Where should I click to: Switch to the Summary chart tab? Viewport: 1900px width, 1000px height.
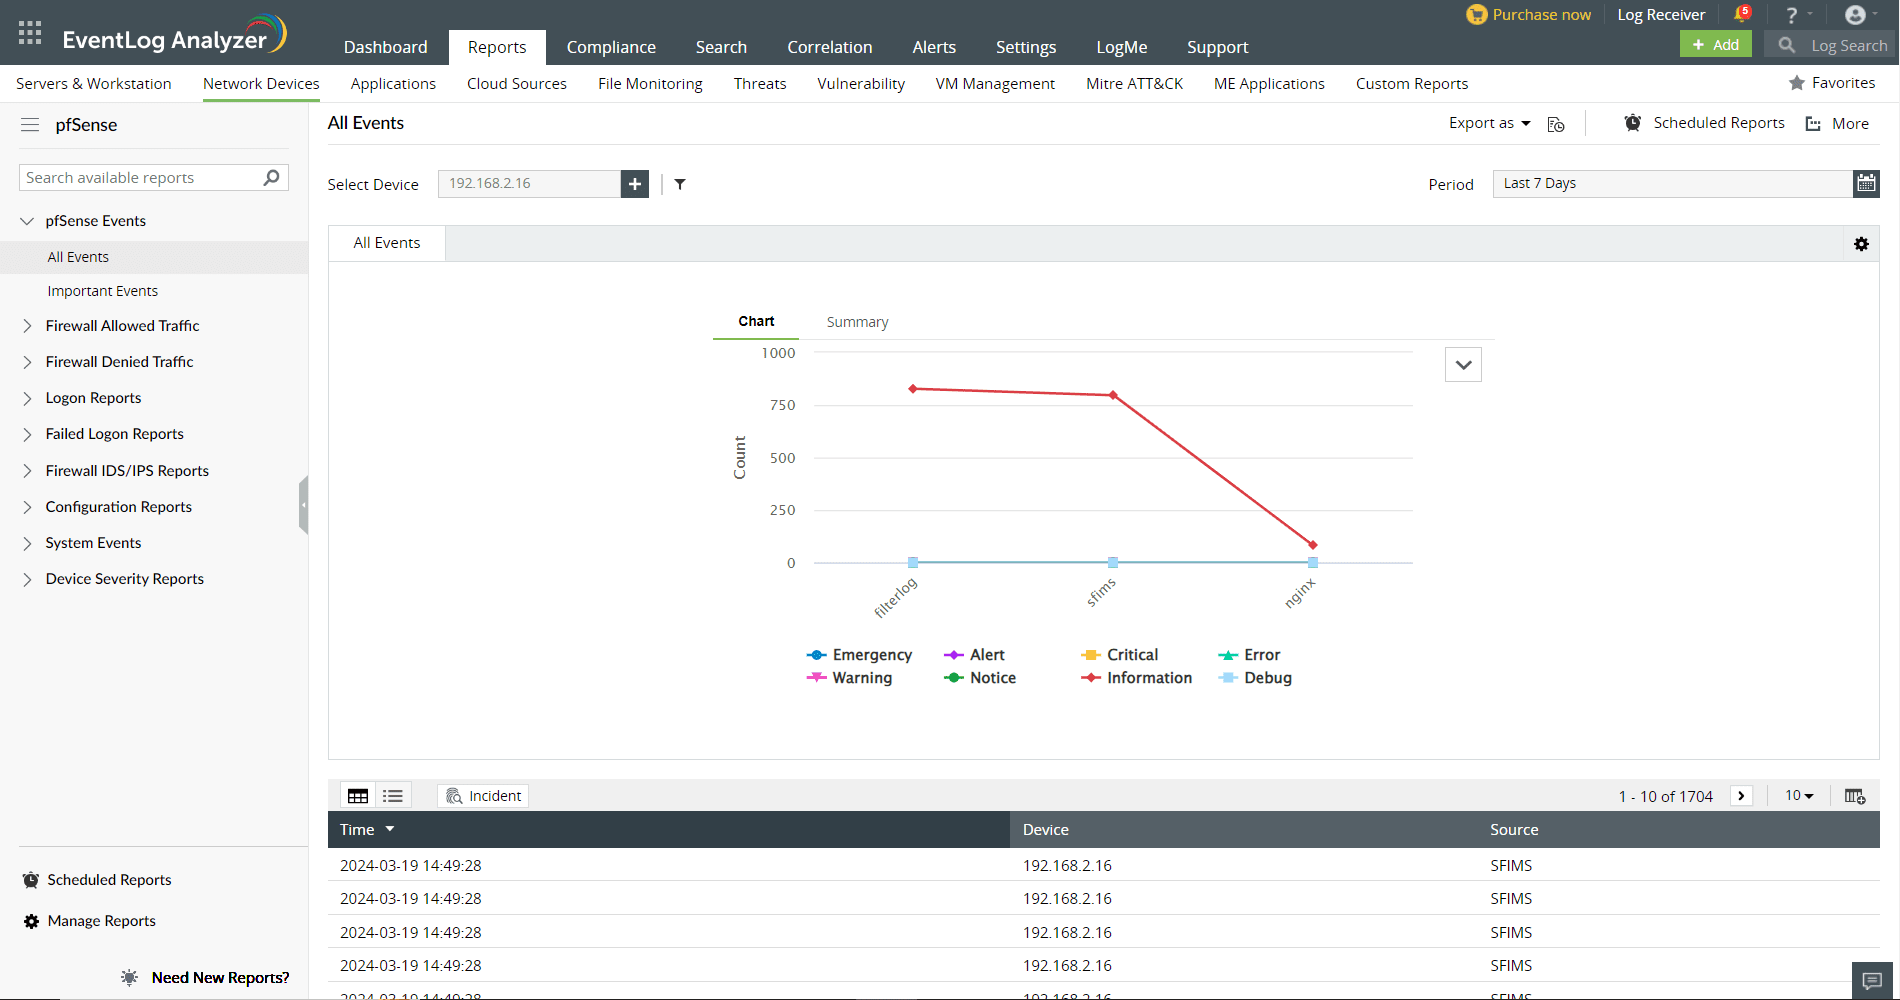(857, 321)
